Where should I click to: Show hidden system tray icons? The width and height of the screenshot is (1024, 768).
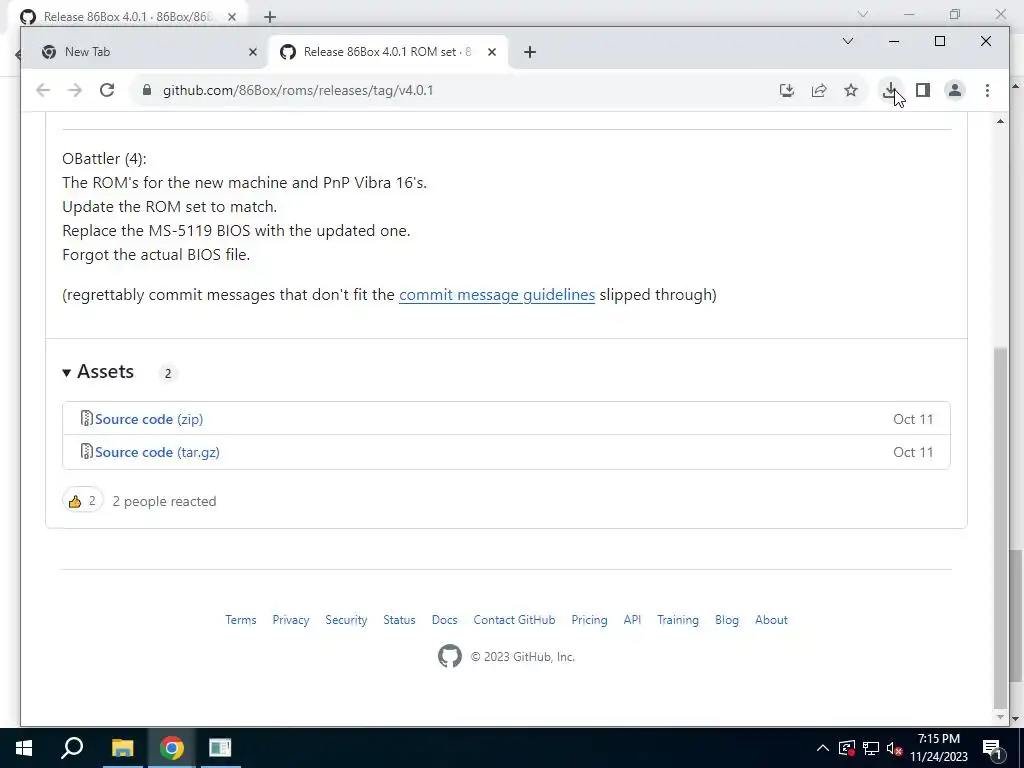pyautogui.click(x=823, y=748)
